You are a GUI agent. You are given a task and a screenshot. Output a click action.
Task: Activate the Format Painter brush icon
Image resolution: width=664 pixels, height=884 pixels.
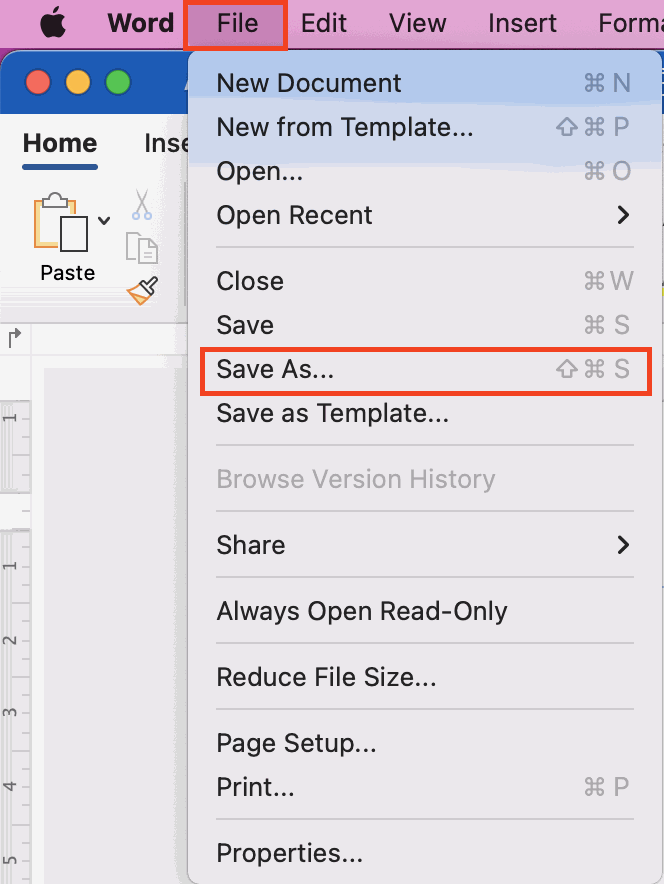143,291
